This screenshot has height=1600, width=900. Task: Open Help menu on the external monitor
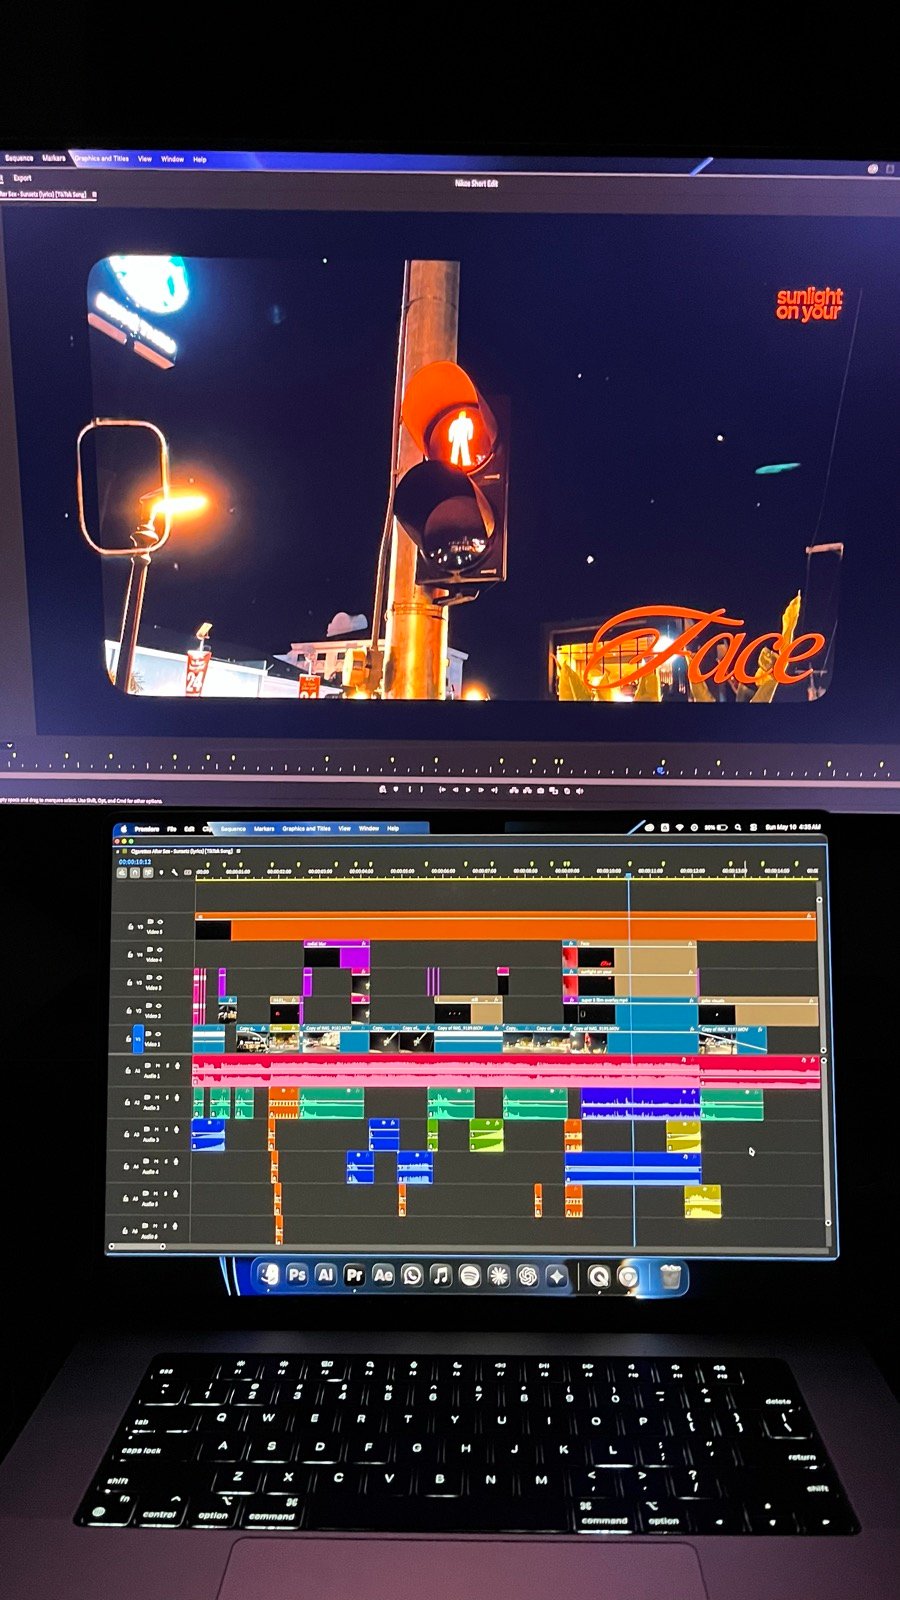point(199,159)
